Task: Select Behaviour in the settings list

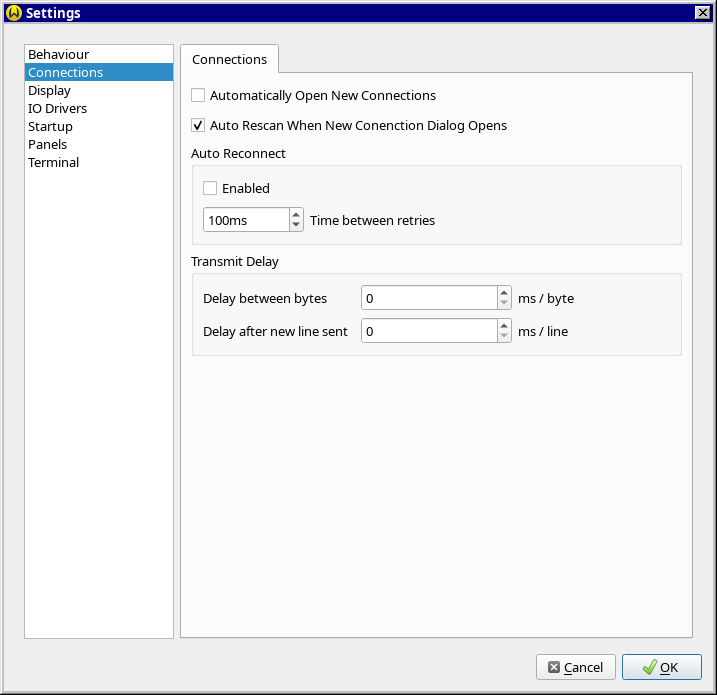Action: tap(99, 54)
